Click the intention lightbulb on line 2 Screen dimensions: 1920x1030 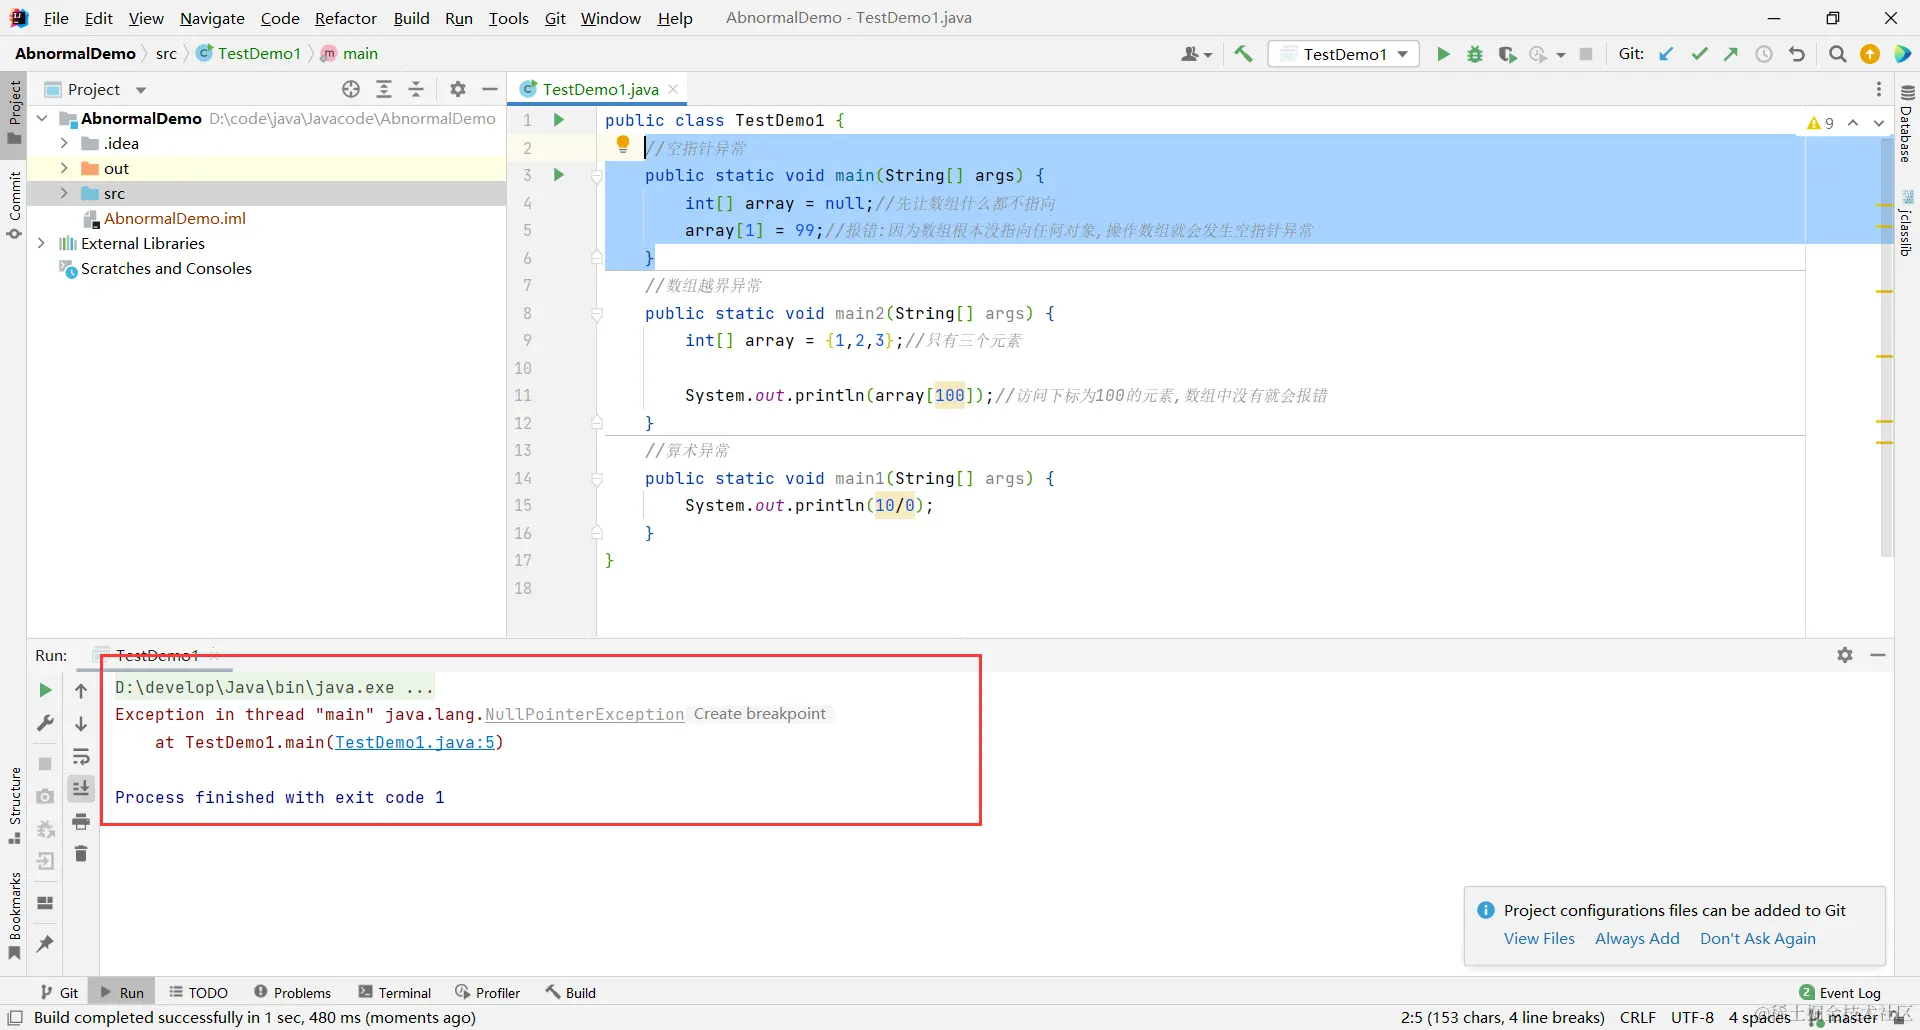(623, 146)
